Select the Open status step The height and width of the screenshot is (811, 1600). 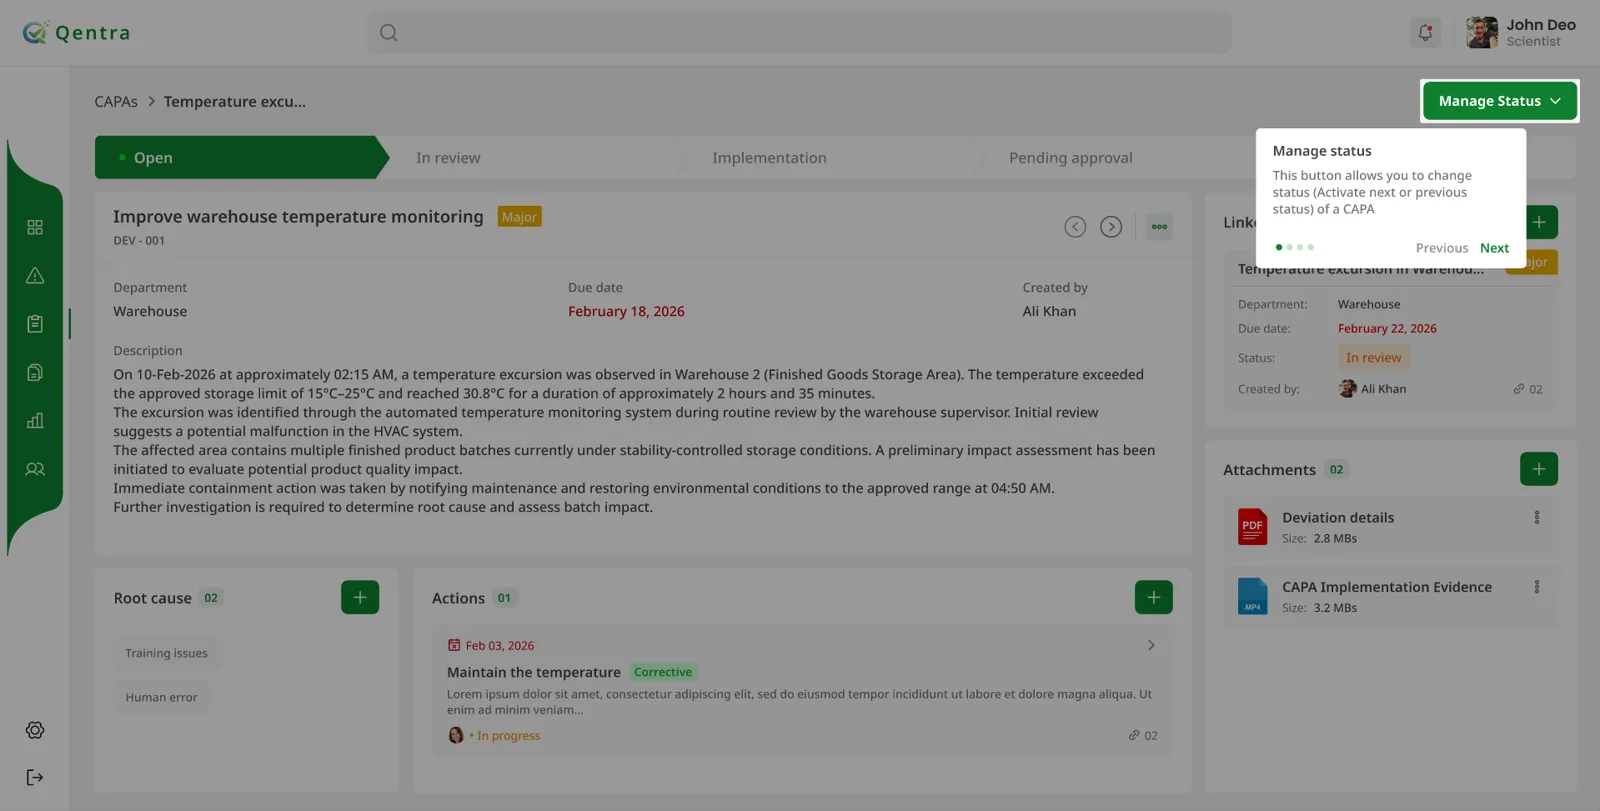coord(240,158)
